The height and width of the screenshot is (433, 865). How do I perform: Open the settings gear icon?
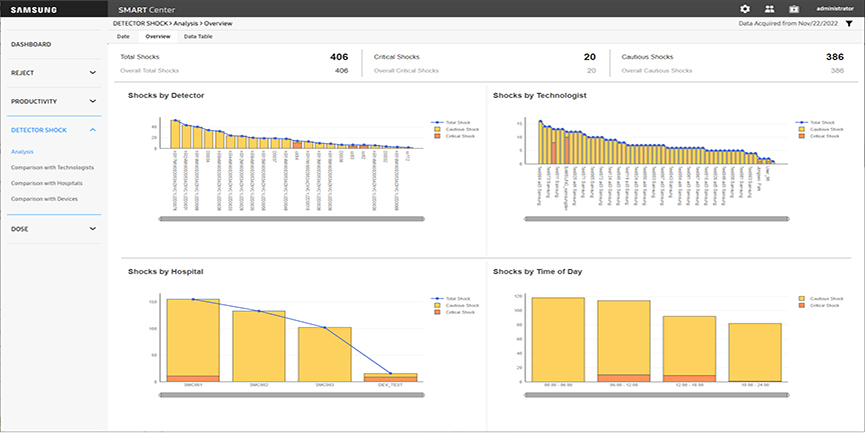pyautogui.click(x=744, y=8)
